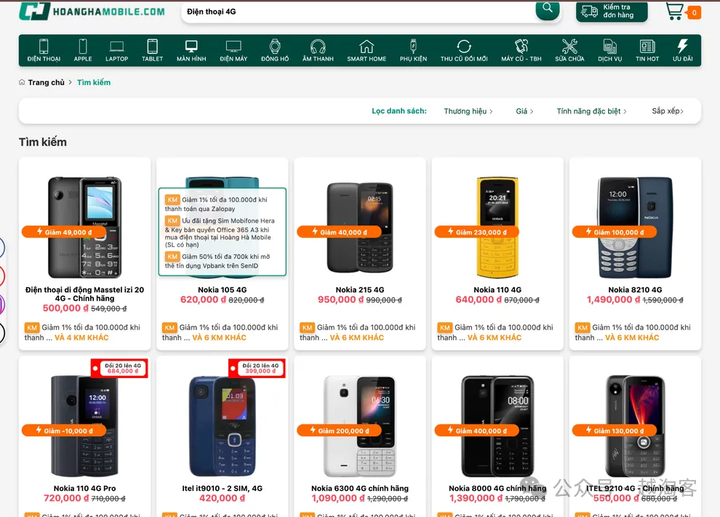Open the Tin hot news category
Image resolution: width=720 pixels, height=517 pixels.
point(647,50)
